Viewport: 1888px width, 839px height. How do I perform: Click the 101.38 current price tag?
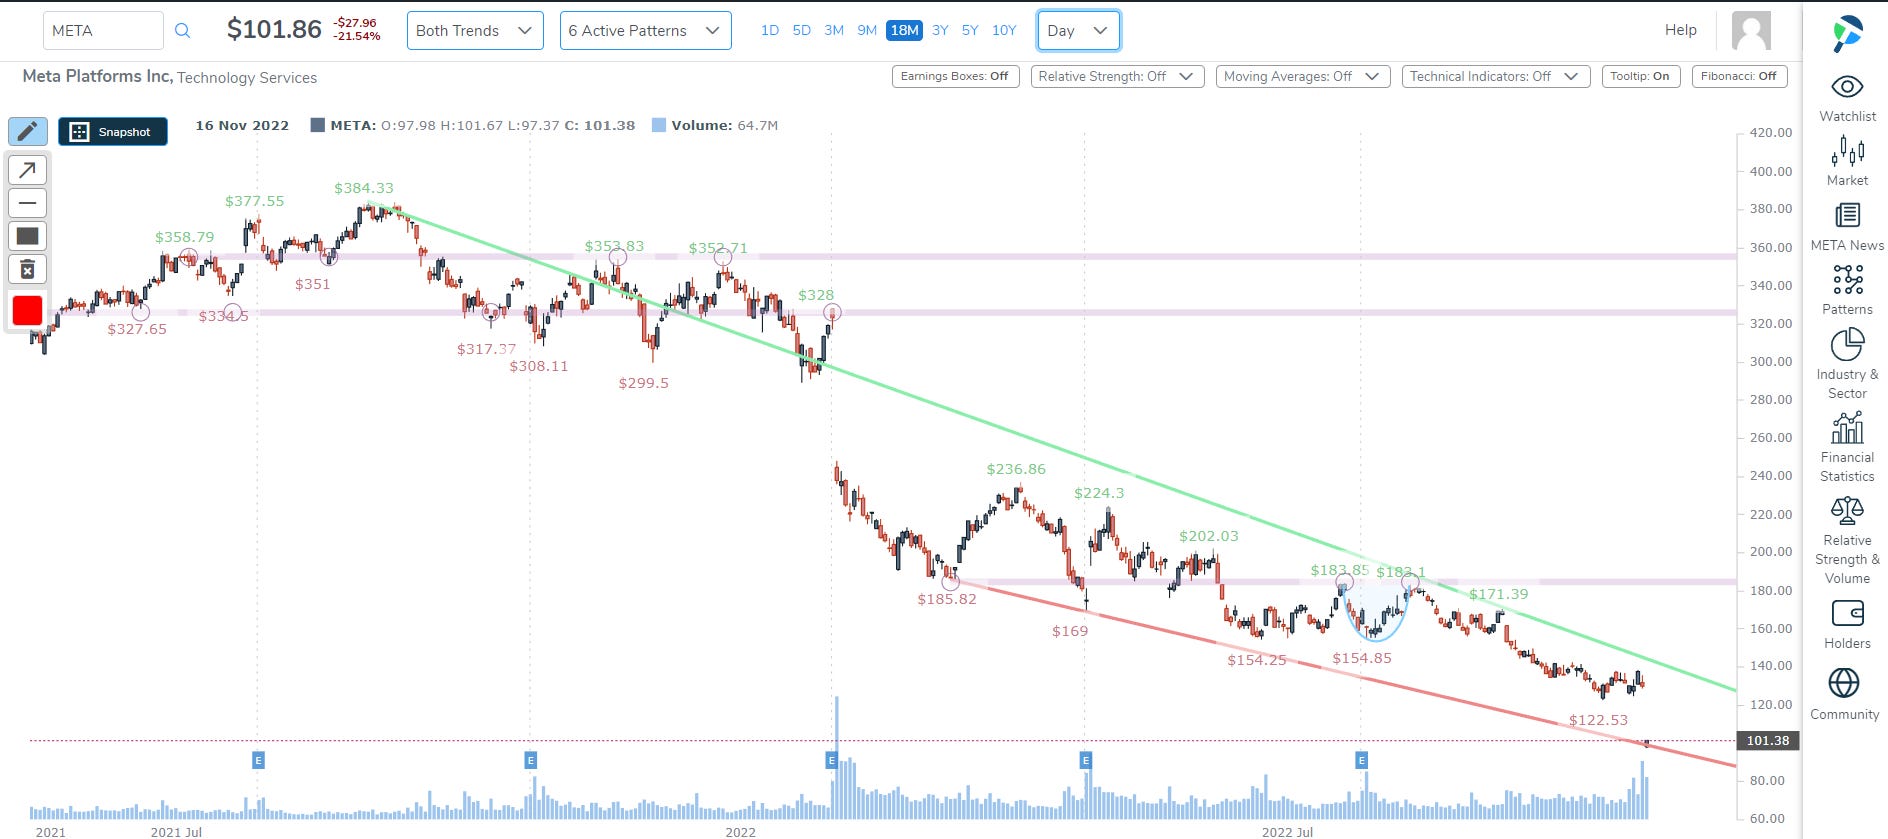(x=1768, y=741)
